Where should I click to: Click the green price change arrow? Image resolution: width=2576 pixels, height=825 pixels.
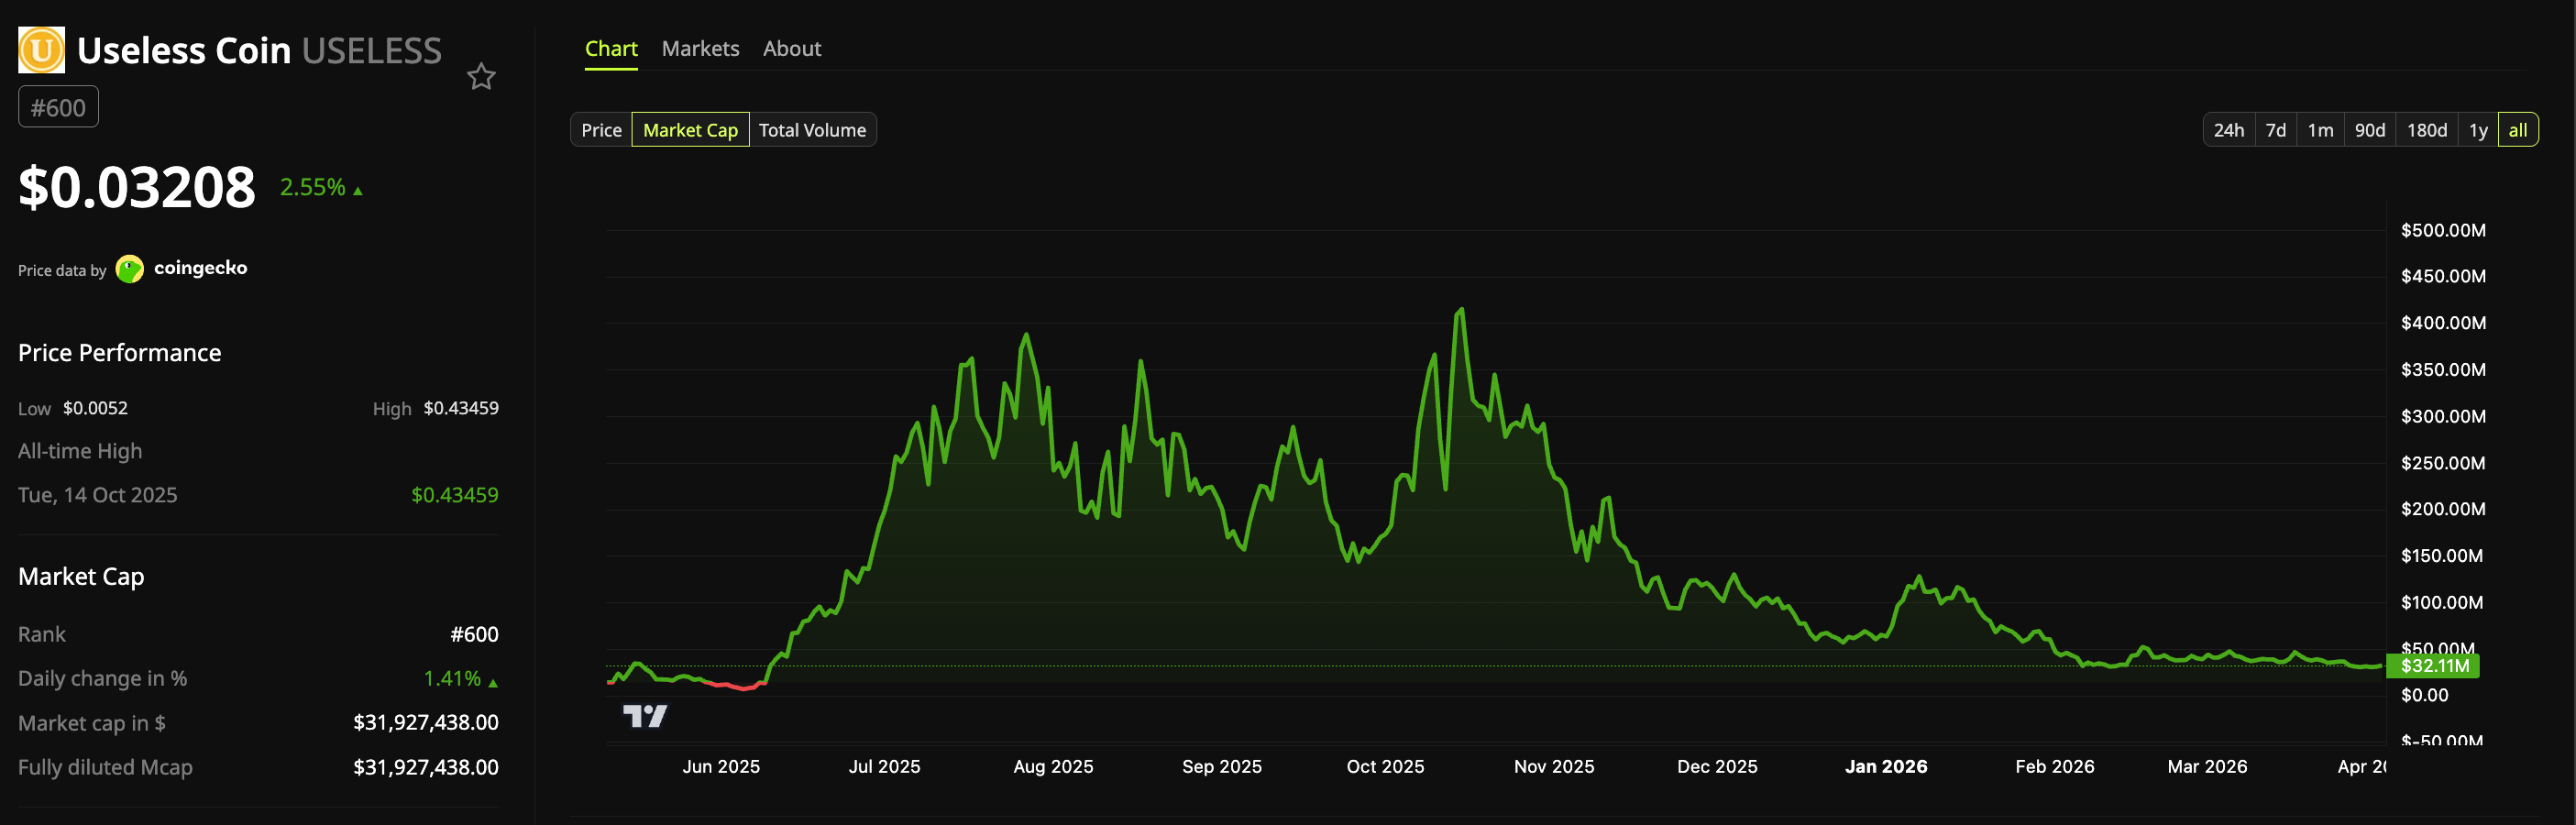358,190
